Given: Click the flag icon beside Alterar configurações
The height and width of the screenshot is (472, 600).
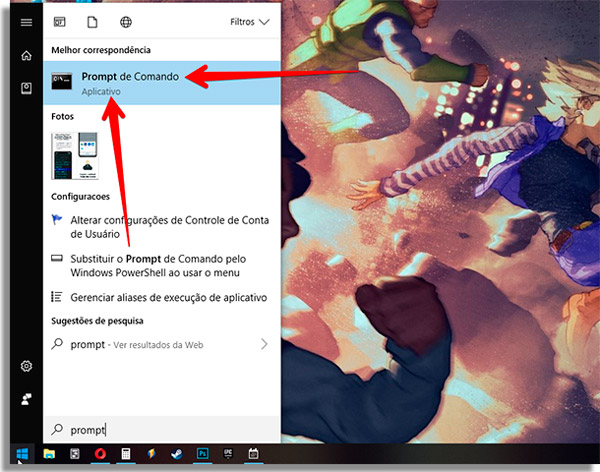Looking at the screenshot, I should pos(57,220).
